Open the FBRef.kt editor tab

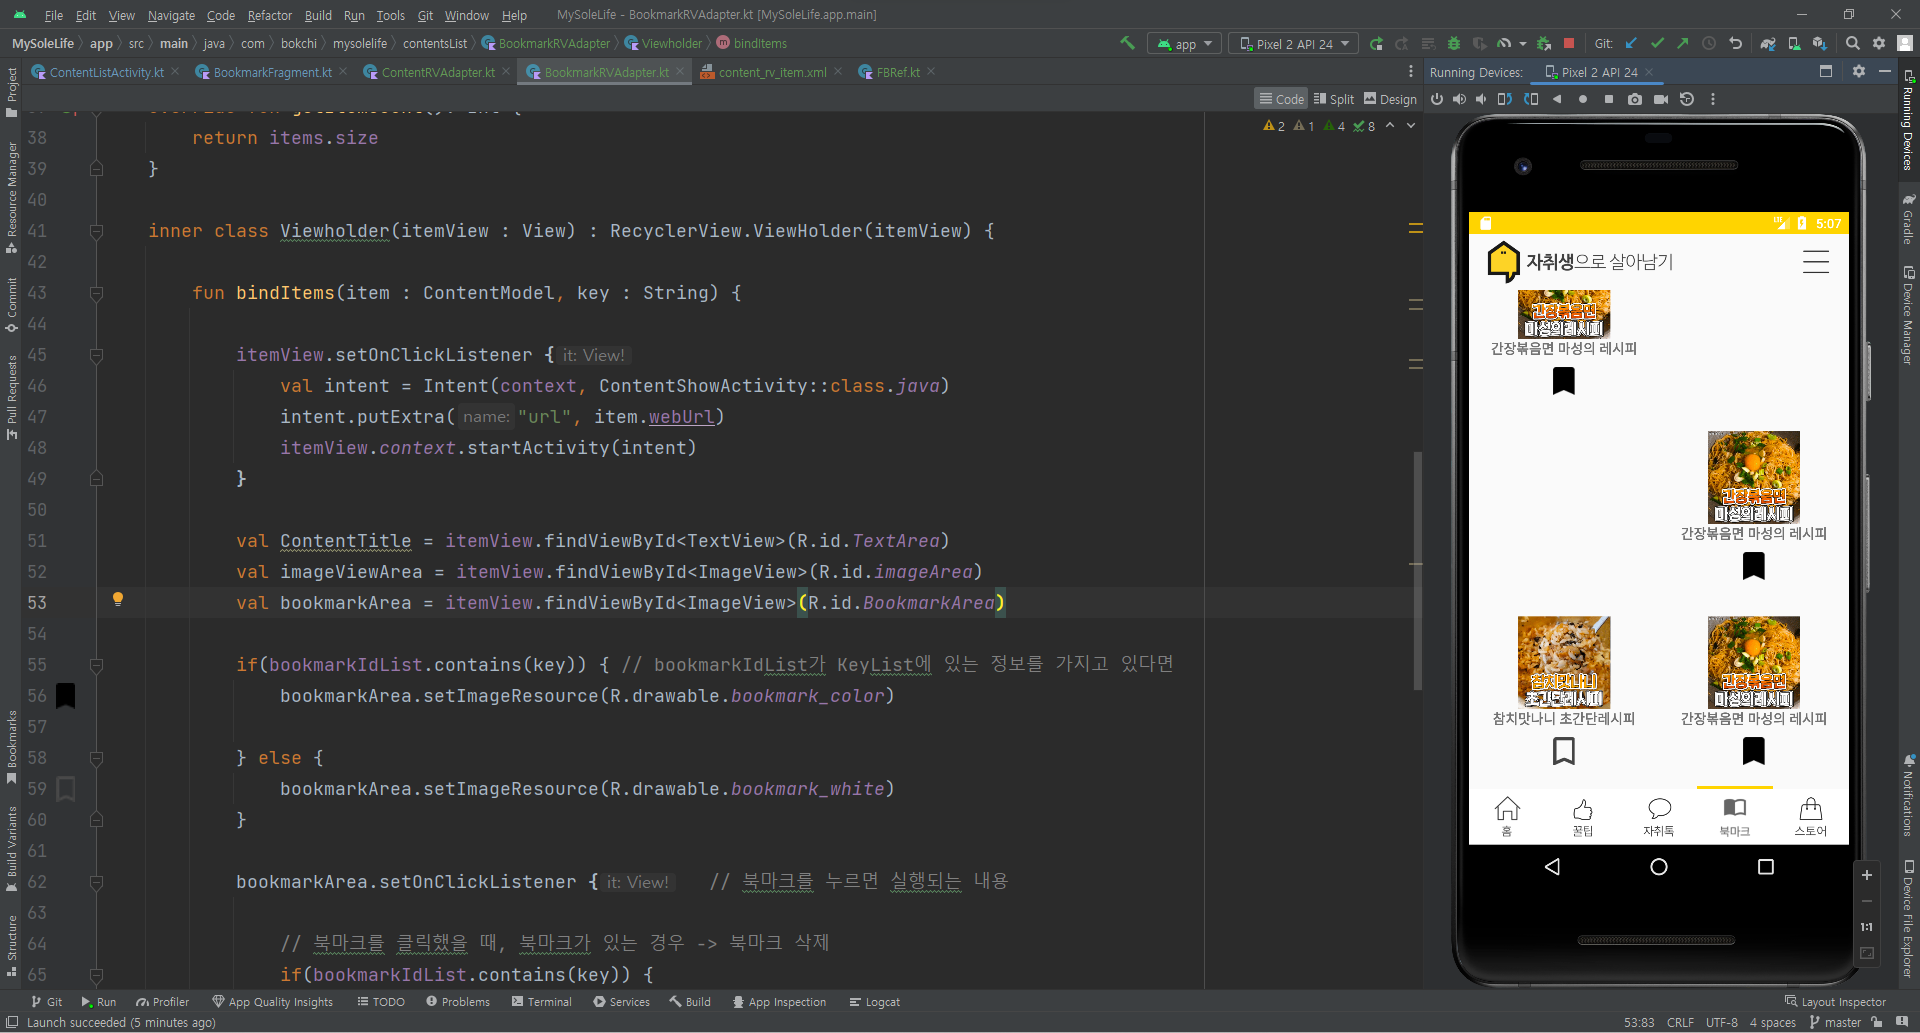(897, 72)
